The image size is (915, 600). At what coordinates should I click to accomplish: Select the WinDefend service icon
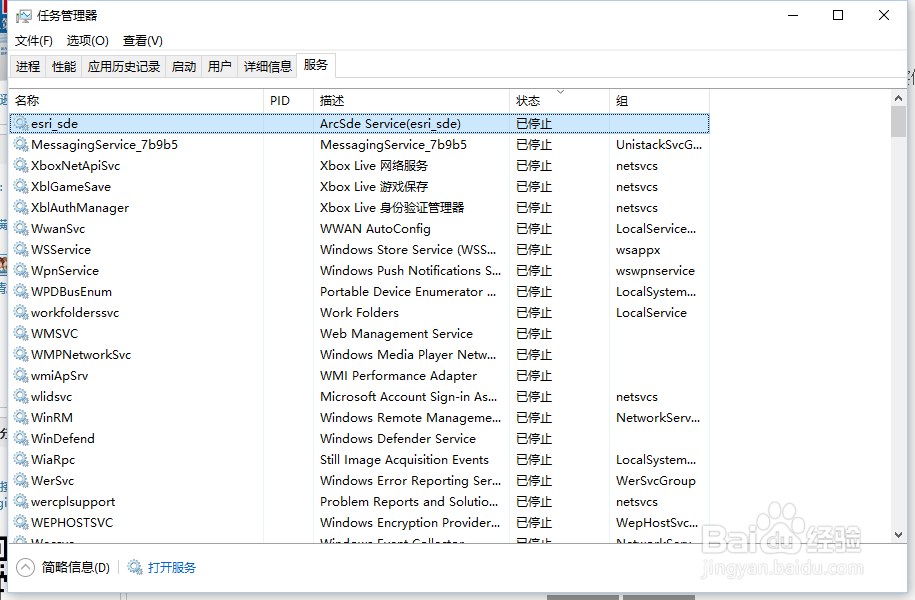[21, 438]
